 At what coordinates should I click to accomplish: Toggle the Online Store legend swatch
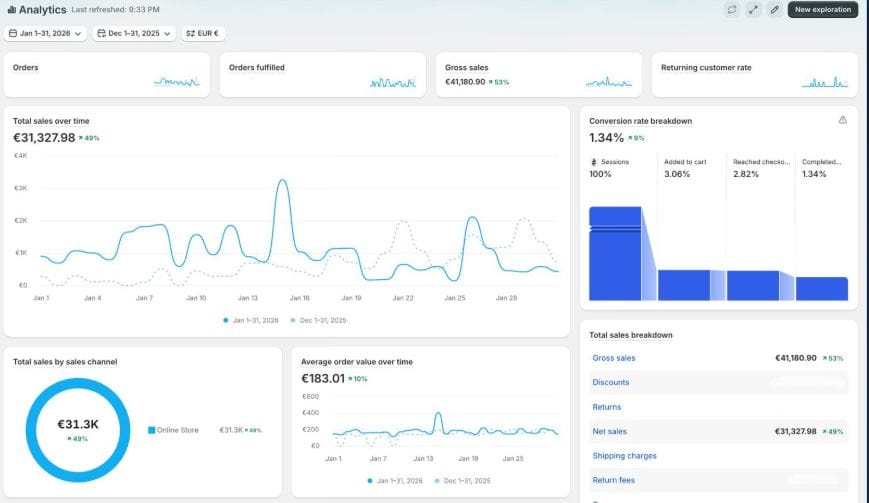pos(151,430)
